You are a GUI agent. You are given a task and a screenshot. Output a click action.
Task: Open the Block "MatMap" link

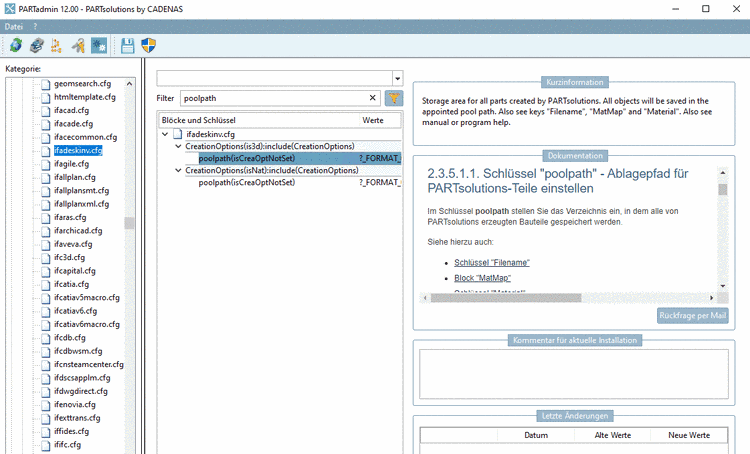(x=482, y=278)
